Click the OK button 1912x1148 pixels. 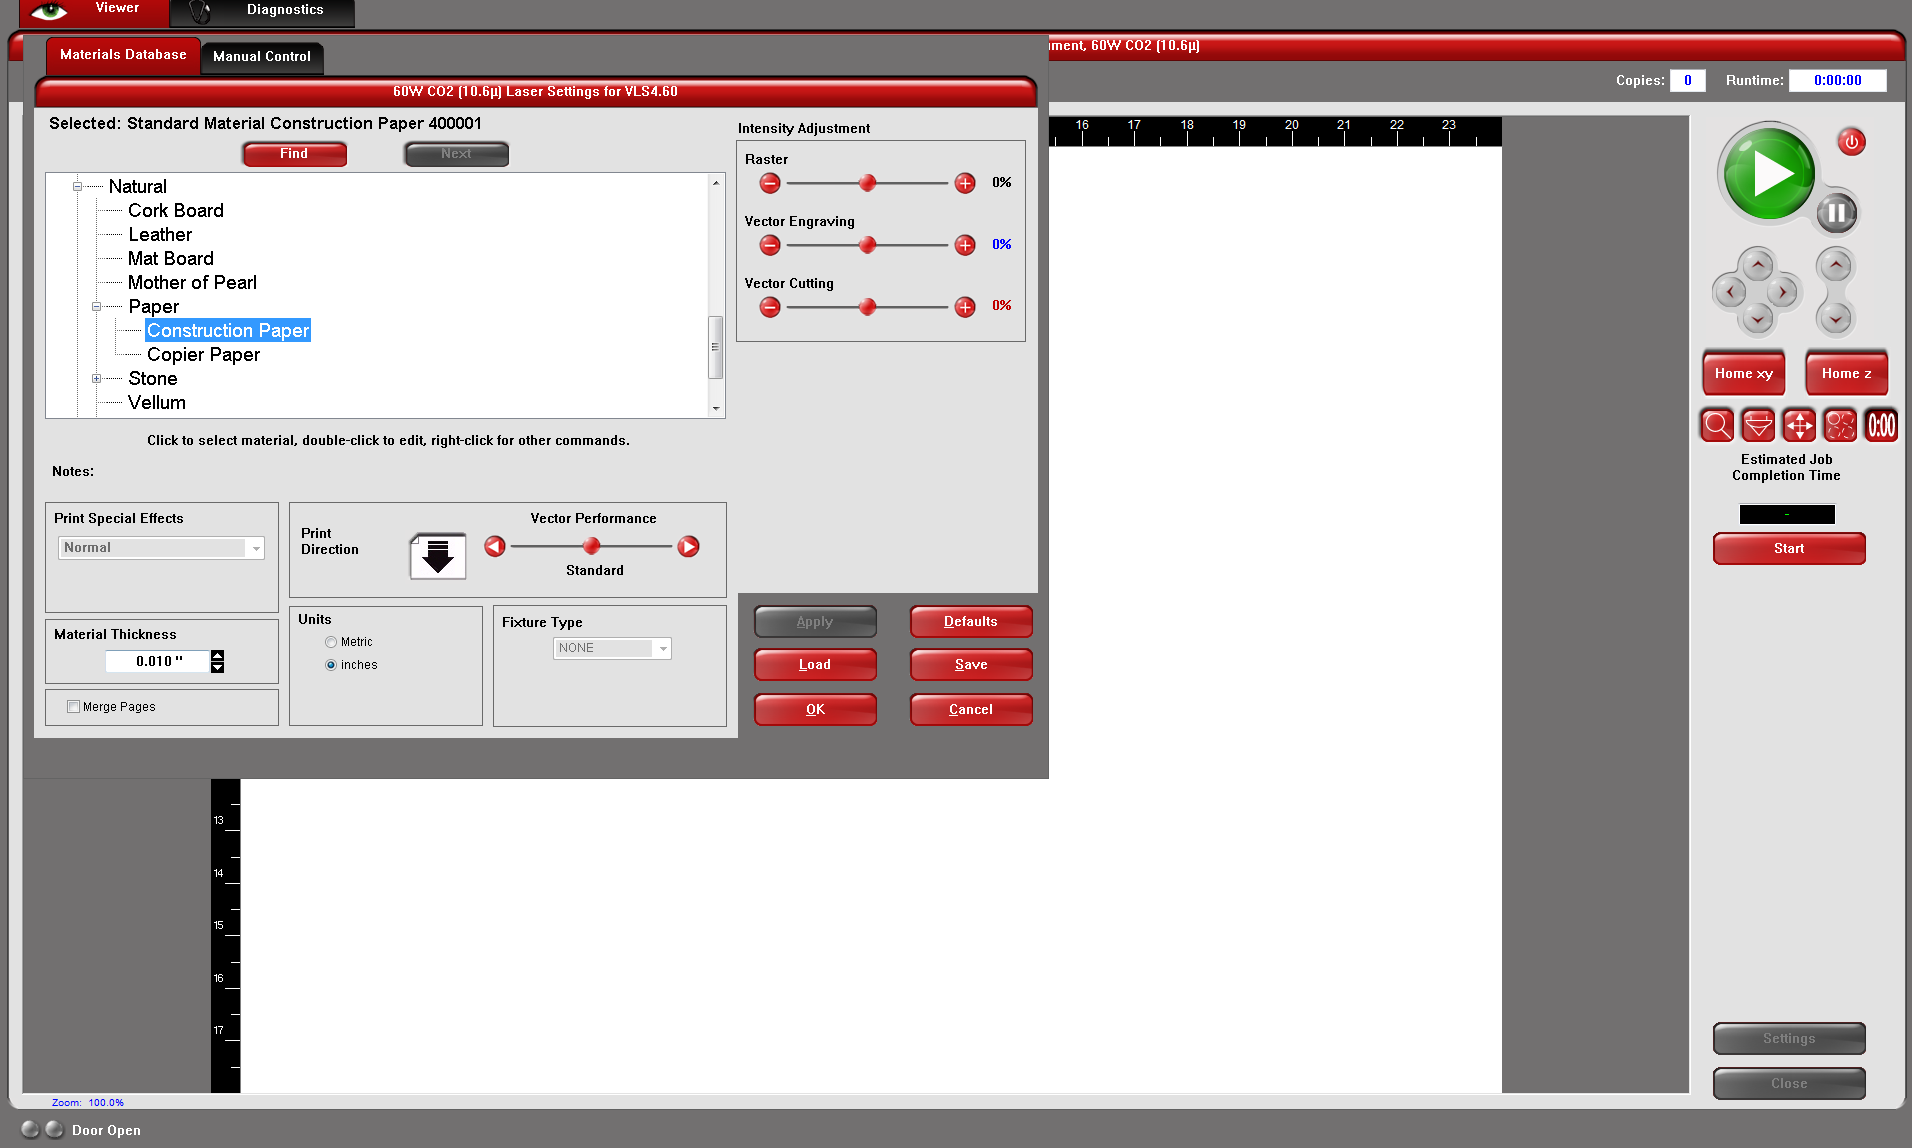click(x=815, y=710)
